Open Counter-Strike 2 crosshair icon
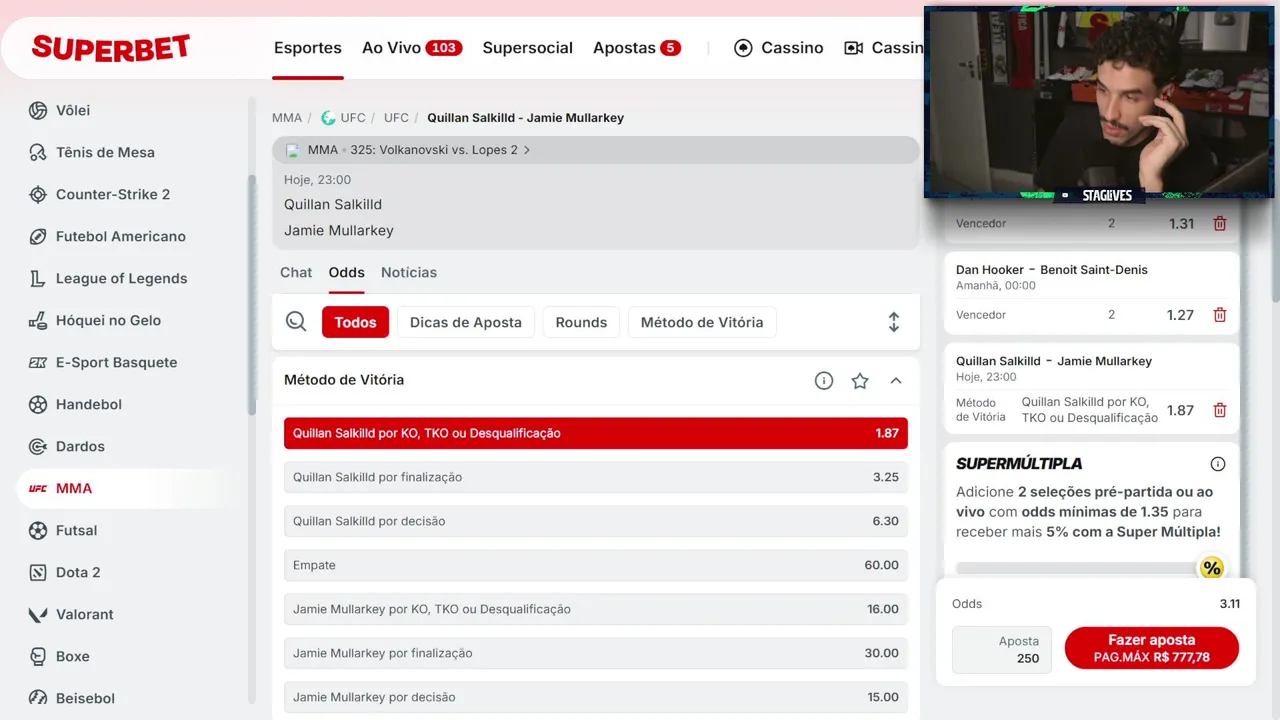Viewport: 1280px width, 720px height. 38,194
